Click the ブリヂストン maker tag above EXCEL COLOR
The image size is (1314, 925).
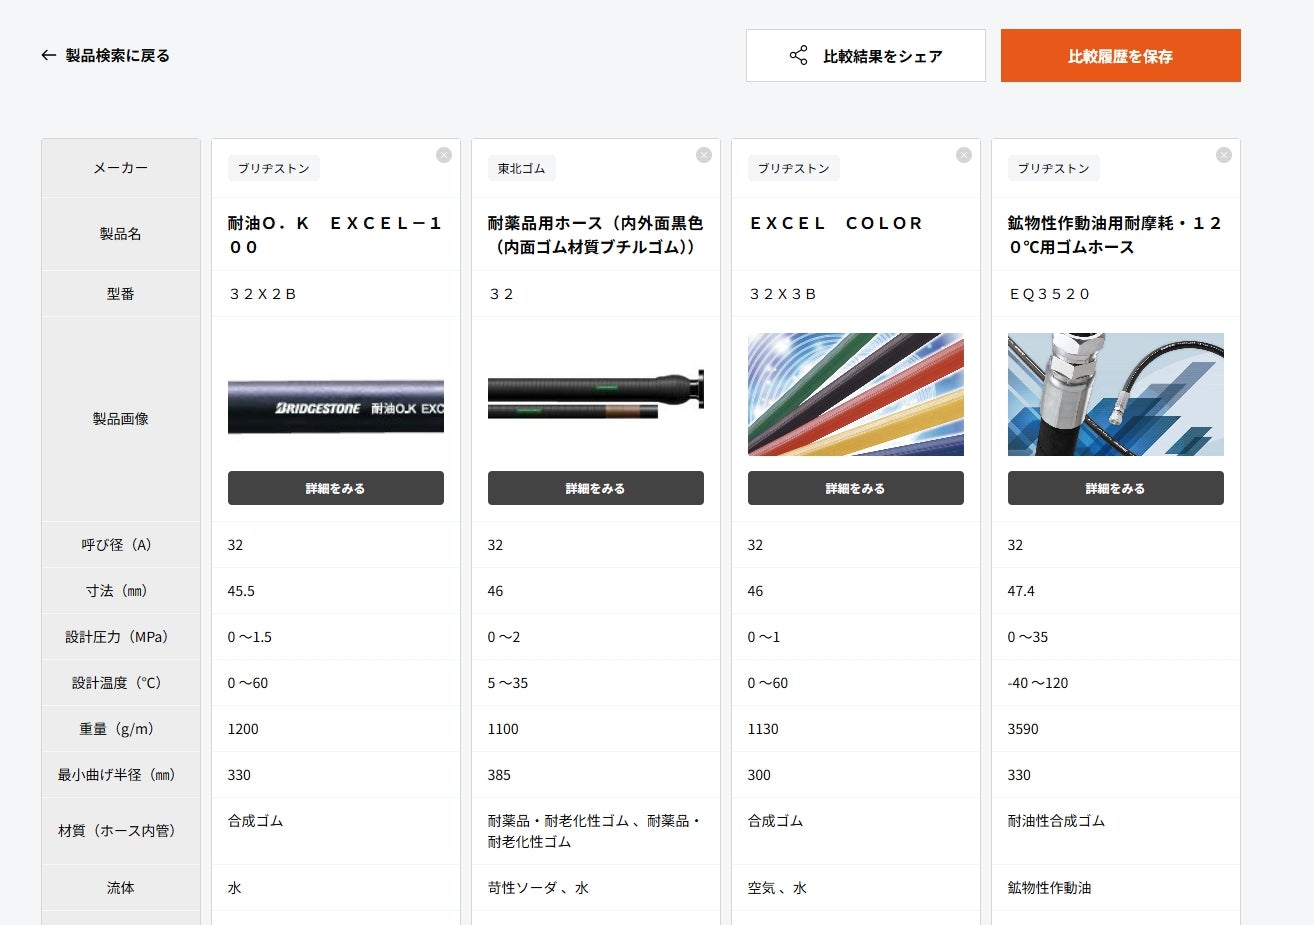pos(794,168)
